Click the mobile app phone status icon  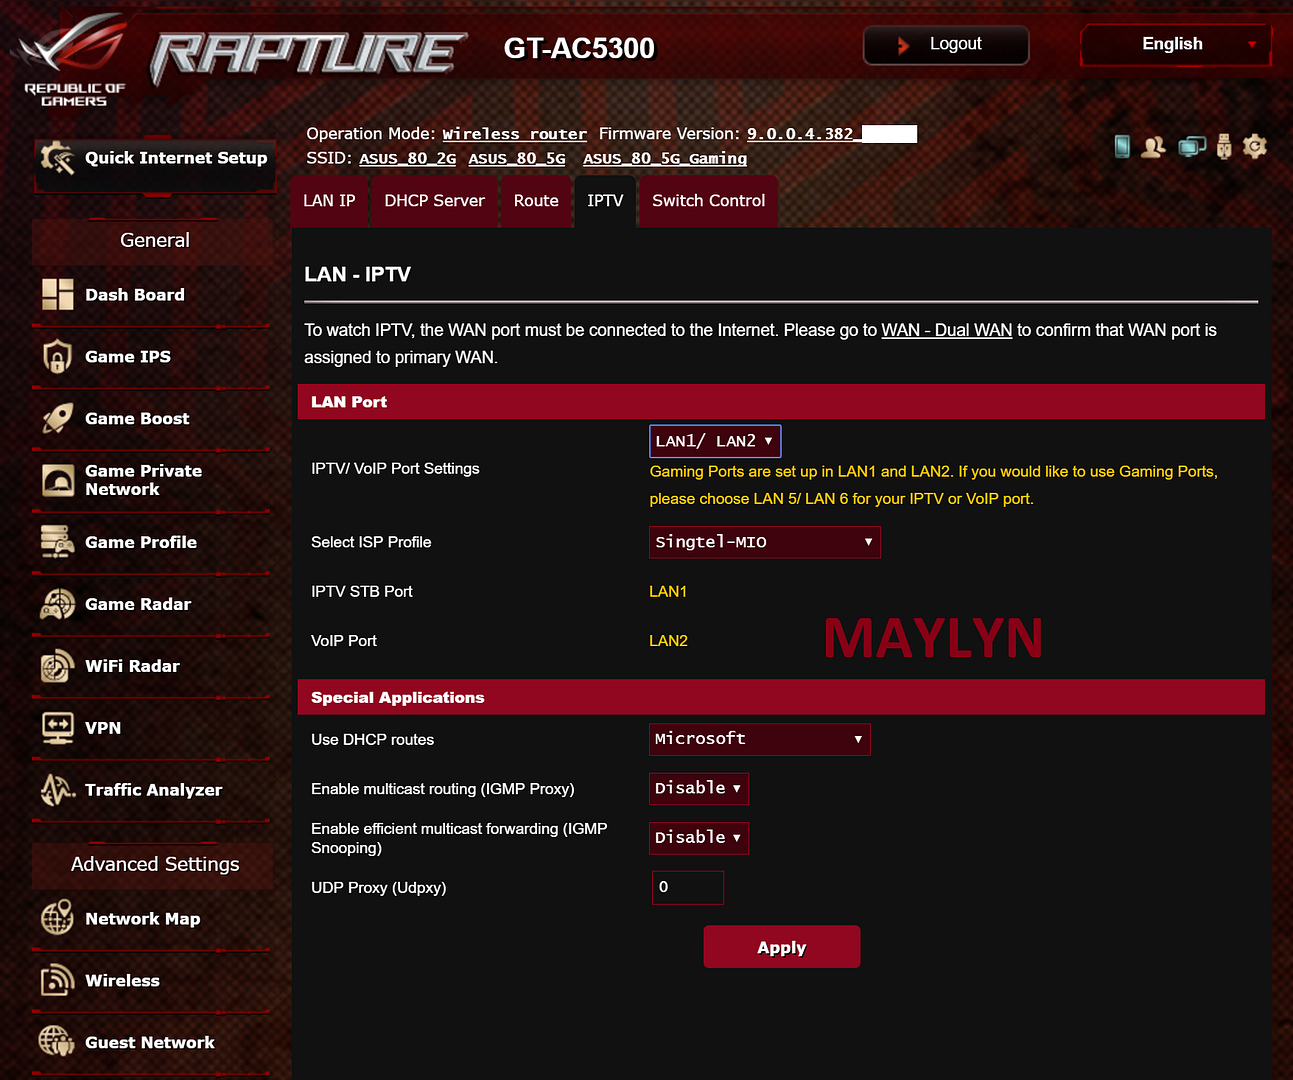(x=1122, y=147)
